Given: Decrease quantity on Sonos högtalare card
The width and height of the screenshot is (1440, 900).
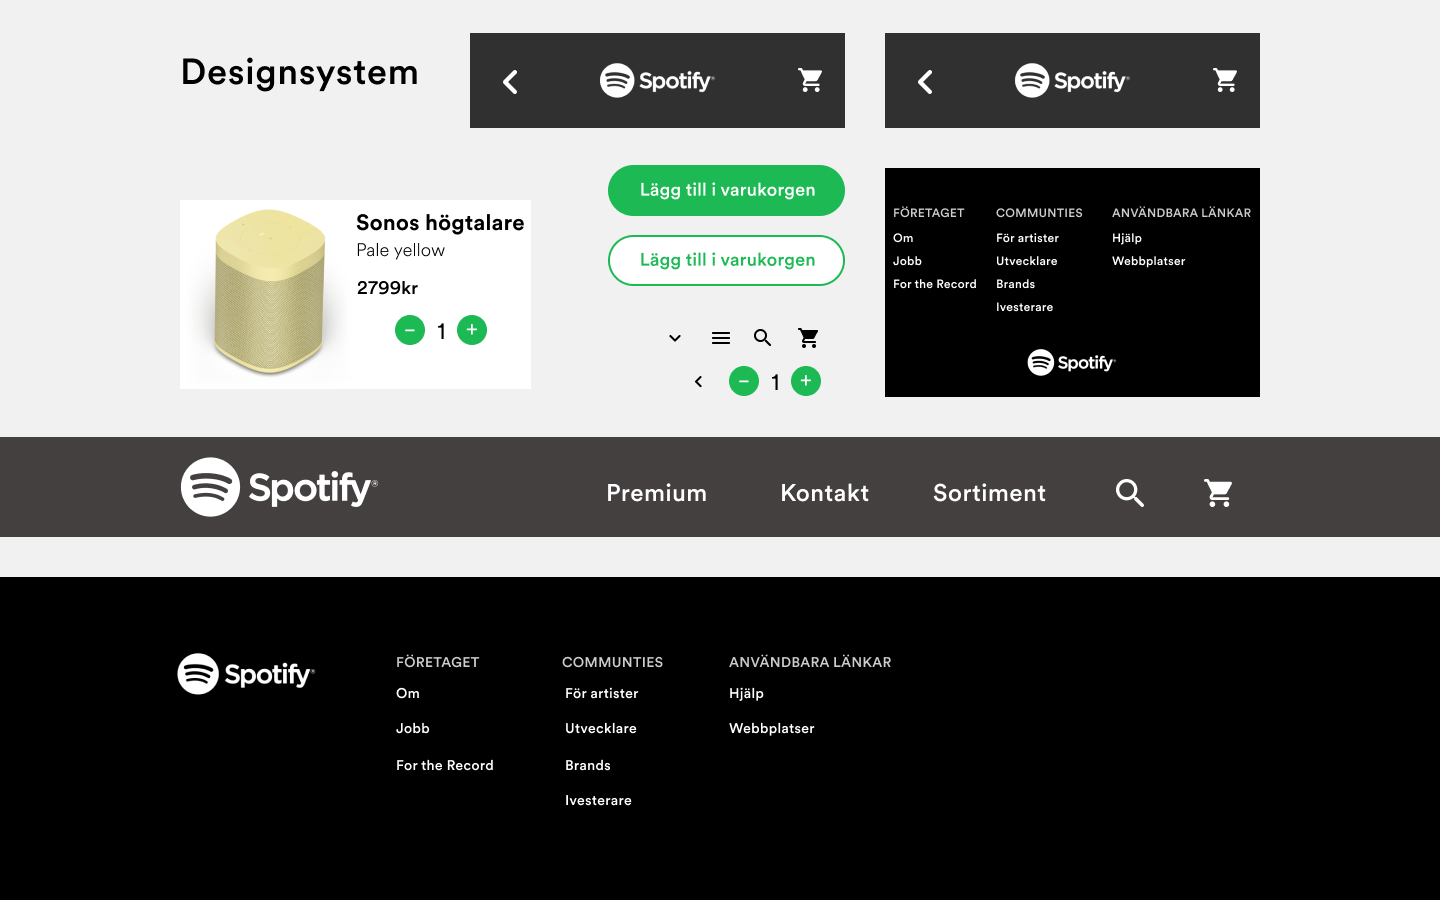Looking at the screenshot, I should point(410,330).
